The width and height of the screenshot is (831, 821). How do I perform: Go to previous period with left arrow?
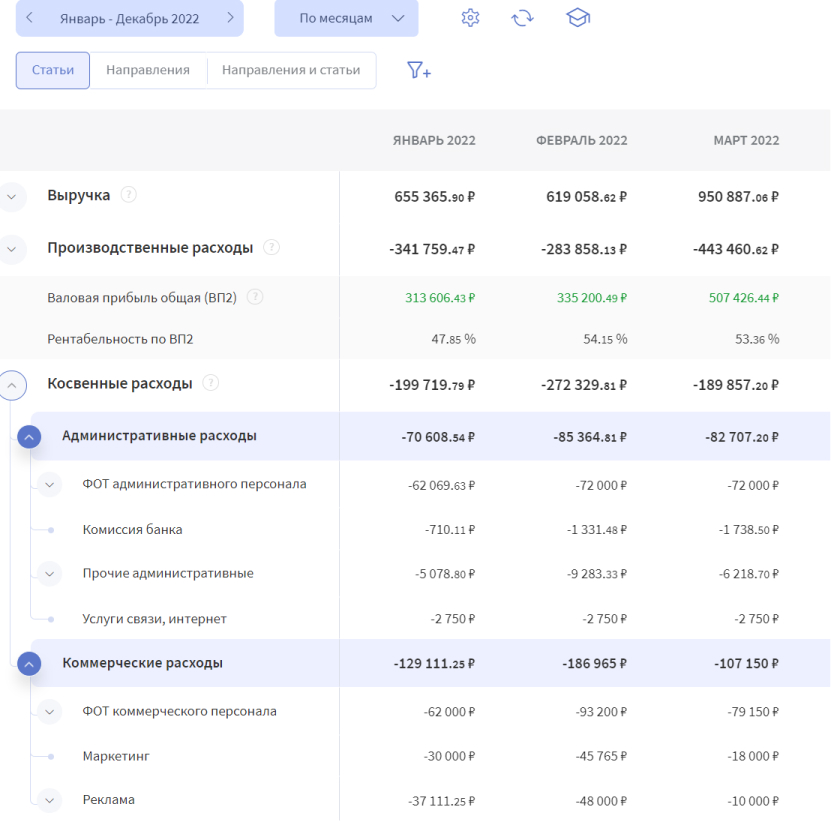click(30, 18)
